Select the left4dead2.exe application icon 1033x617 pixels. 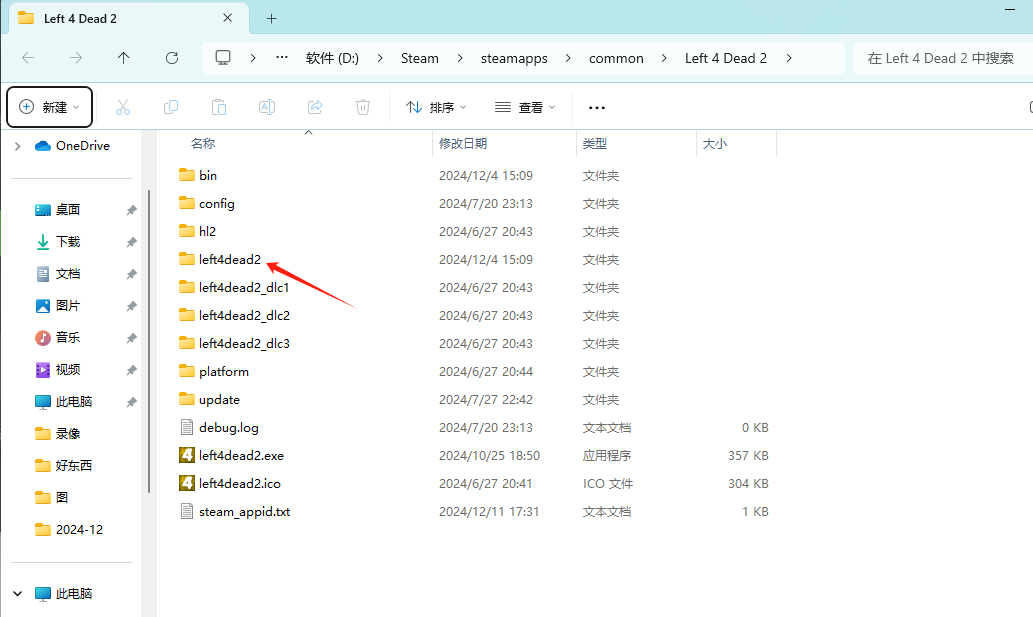click(x=187, y=455)
